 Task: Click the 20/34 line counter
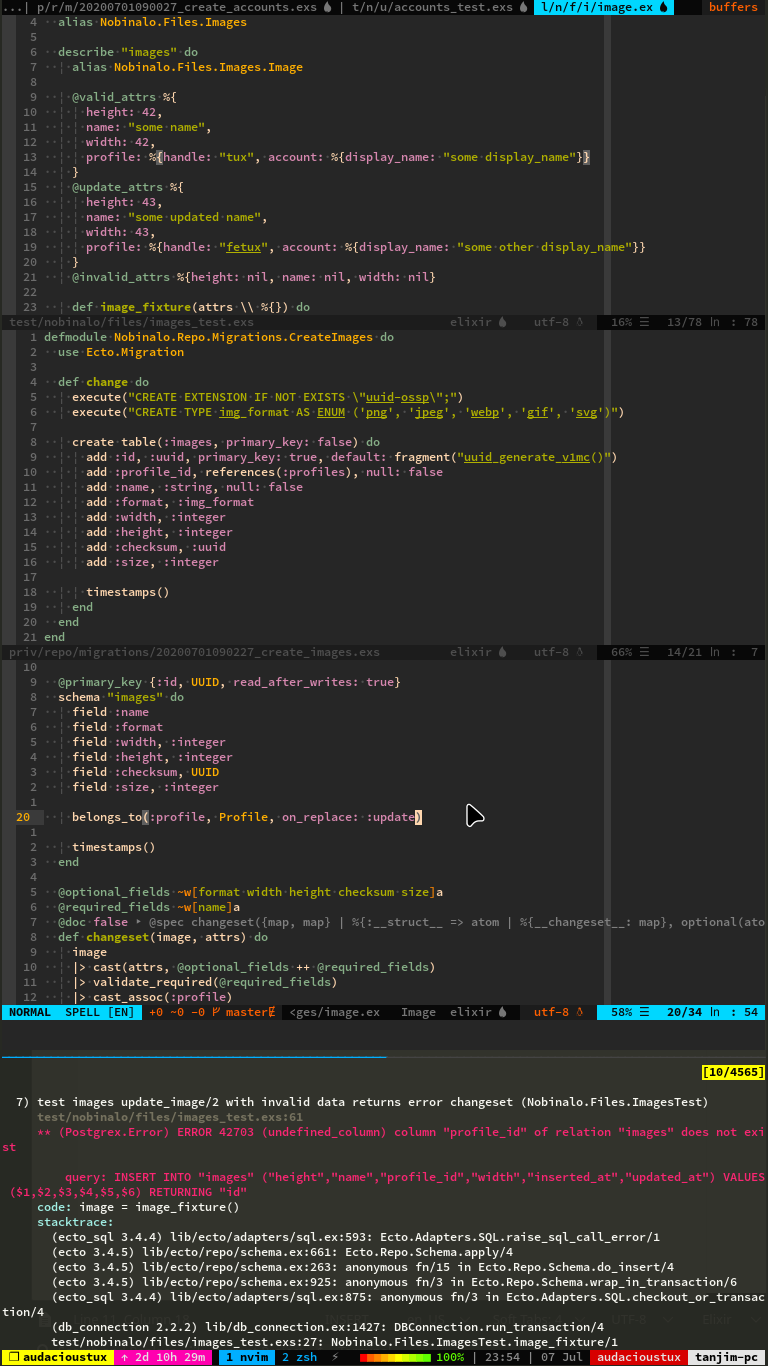(684, 1012)
